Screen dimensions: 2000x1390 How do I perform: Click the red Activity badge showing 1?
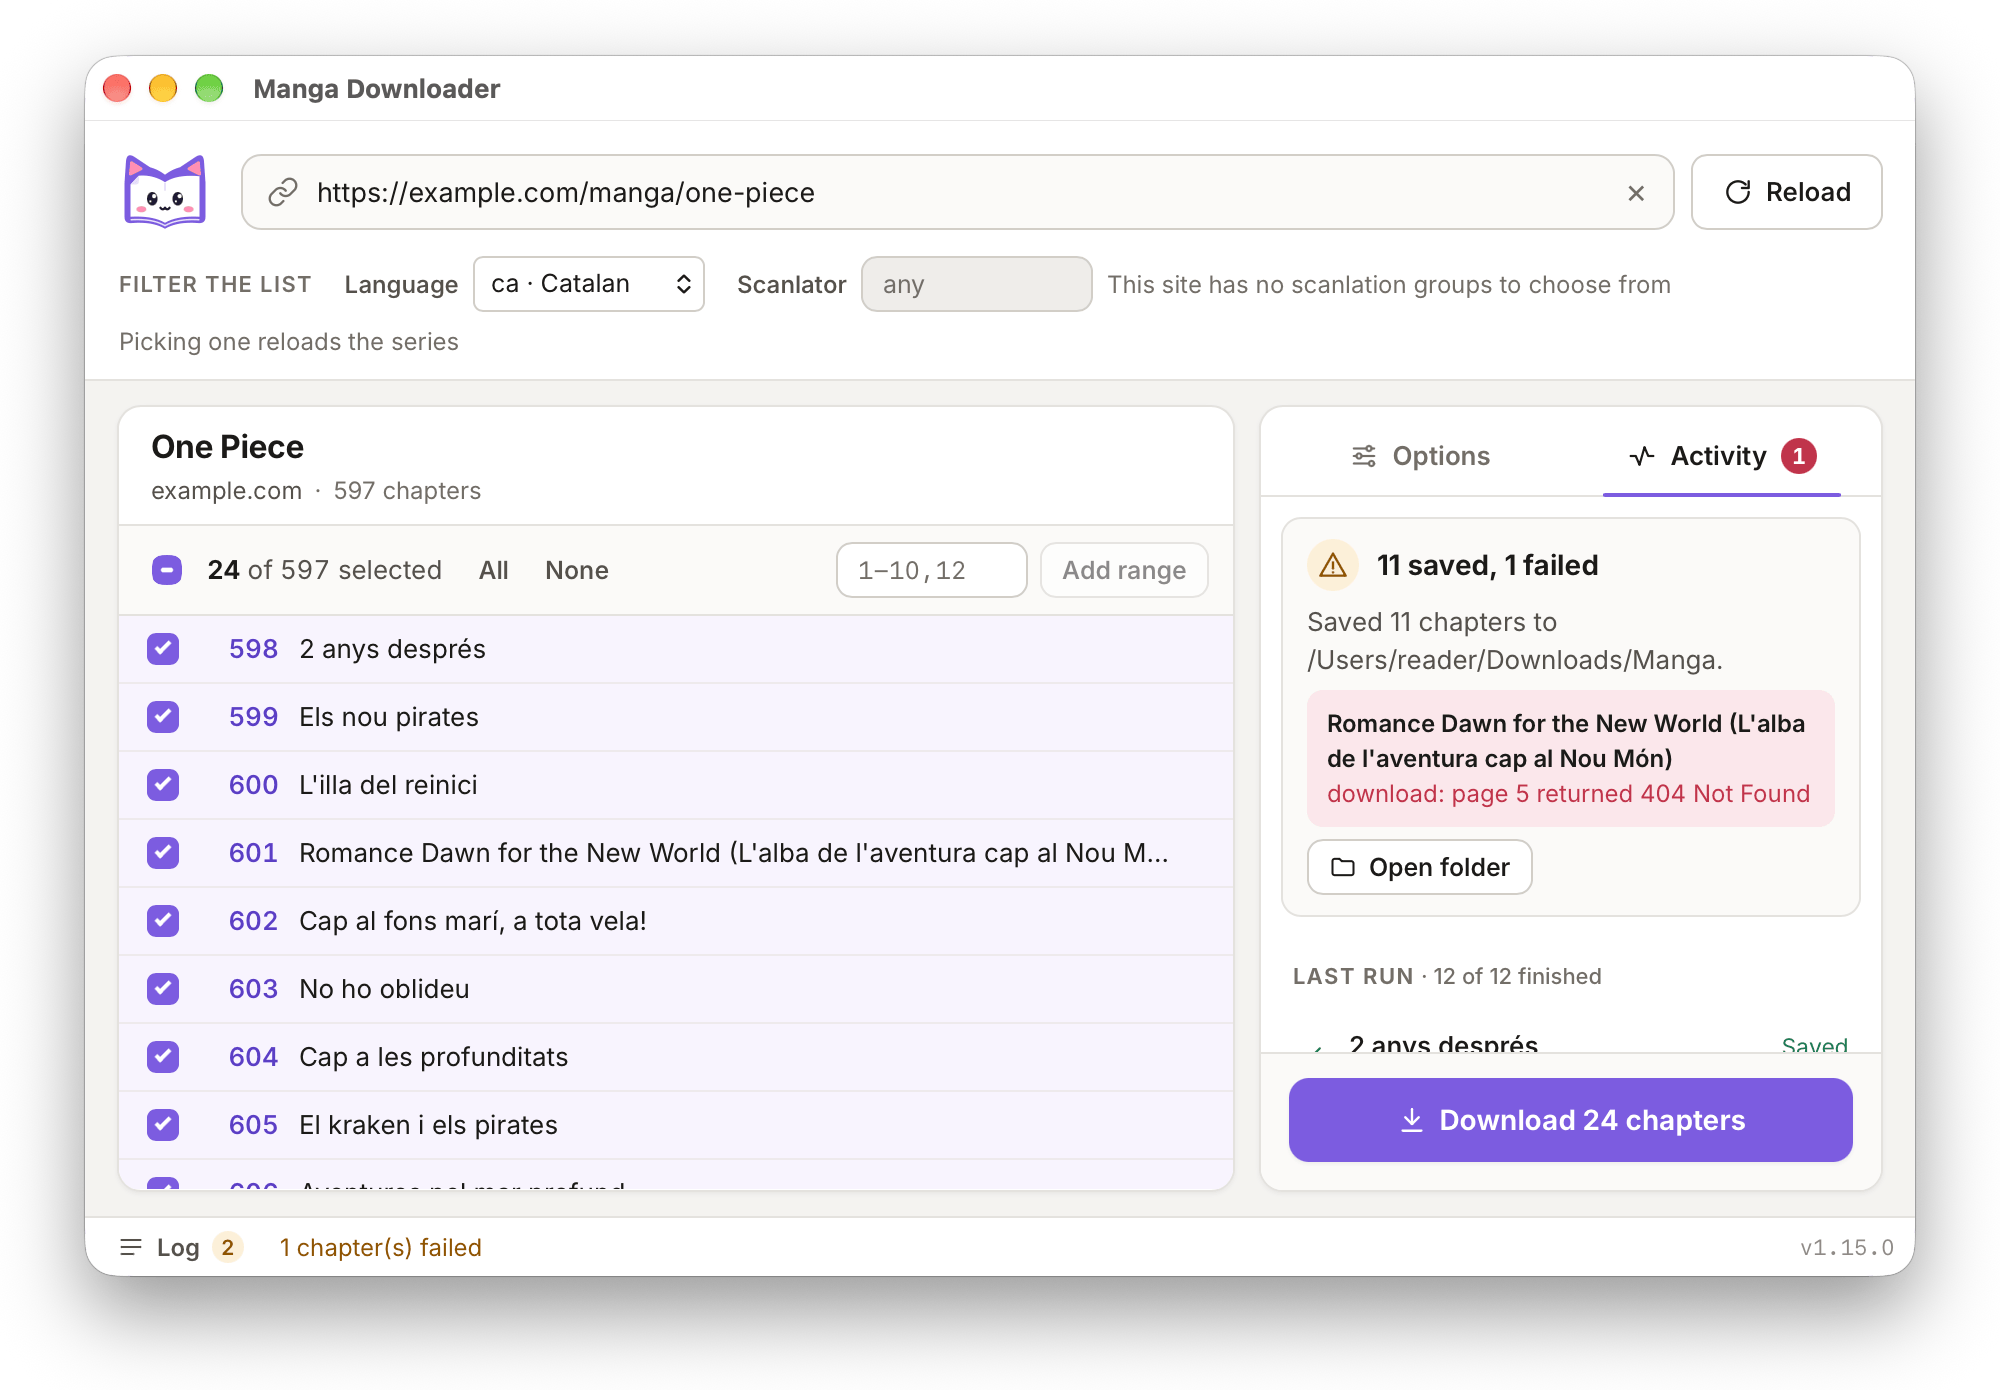1799,456
